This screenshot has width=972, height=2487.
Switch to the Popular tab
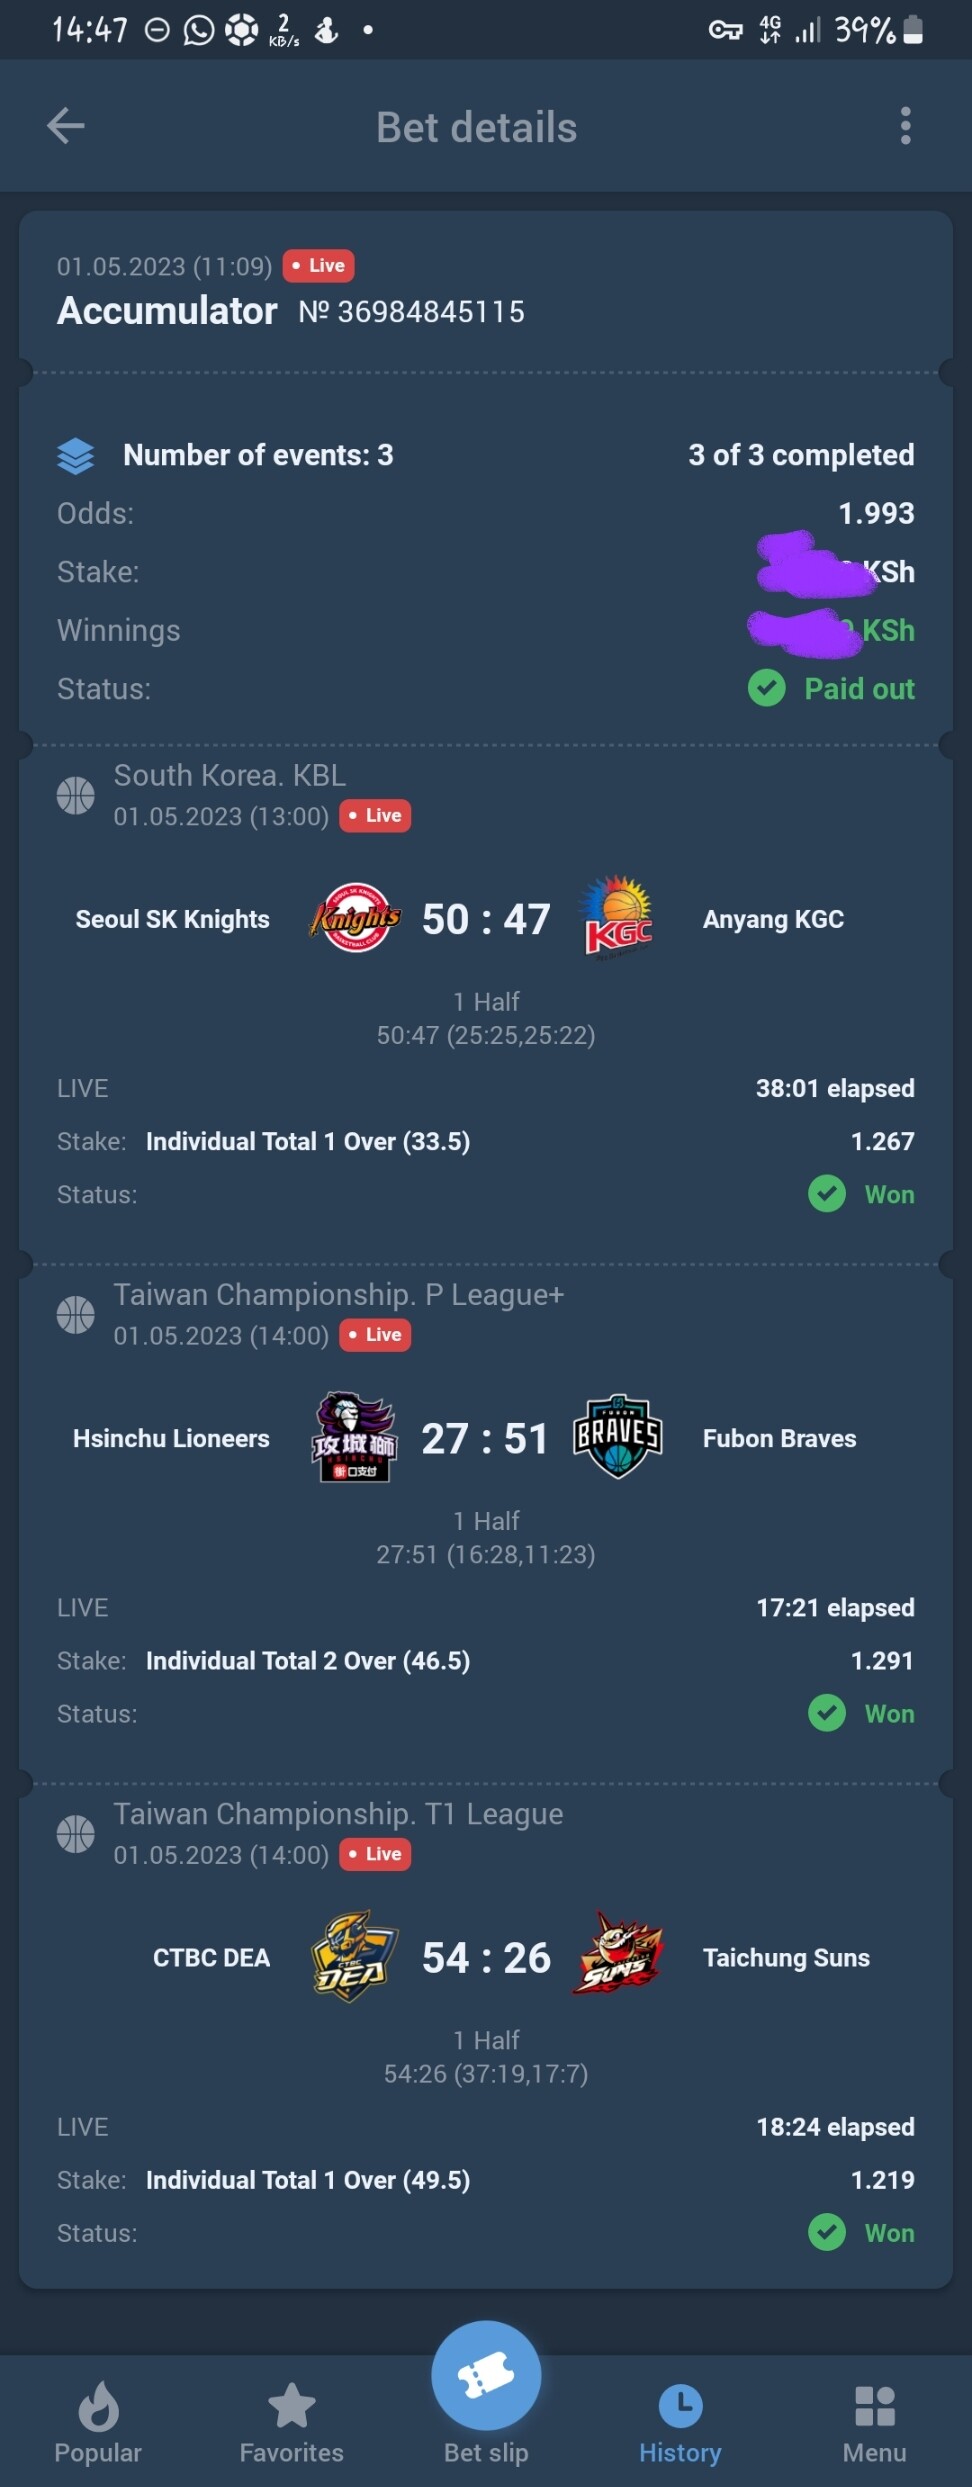click(98, 2423)
